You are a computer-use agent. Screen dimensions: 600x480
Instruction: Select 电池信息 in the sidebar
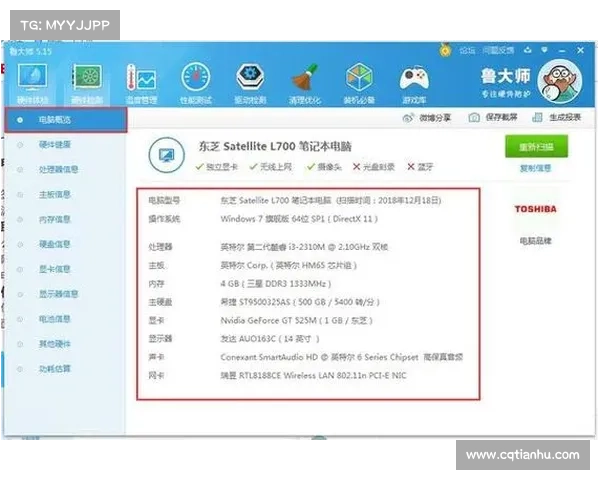coord(55,319)
